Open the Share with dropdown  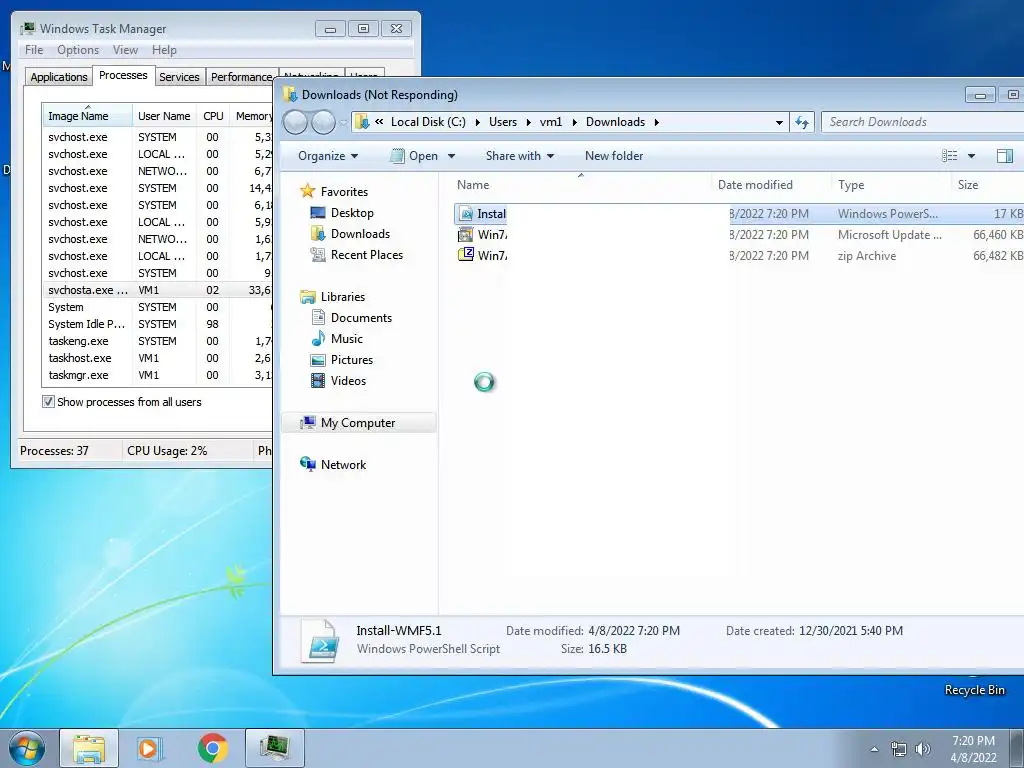pos(520,155)
